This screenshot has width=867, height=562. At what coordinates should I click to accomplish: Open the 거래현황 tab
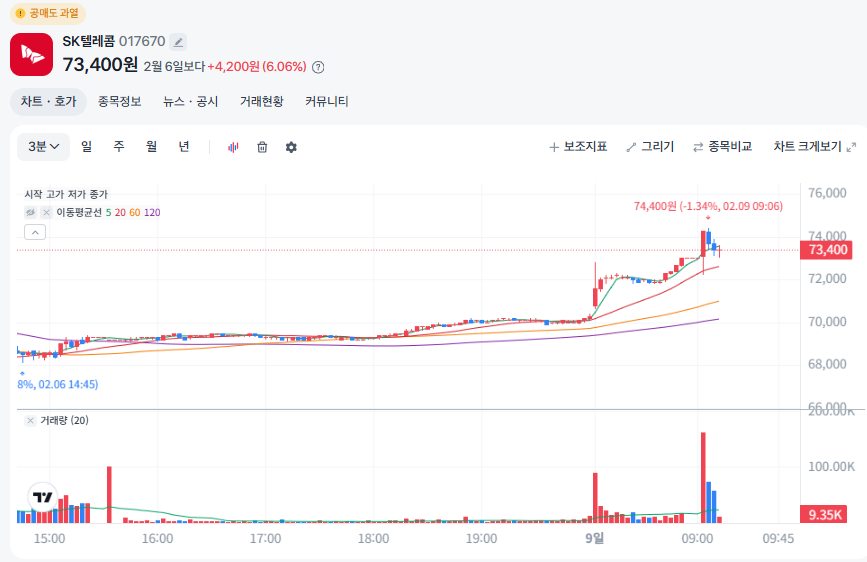click(262, 102)
